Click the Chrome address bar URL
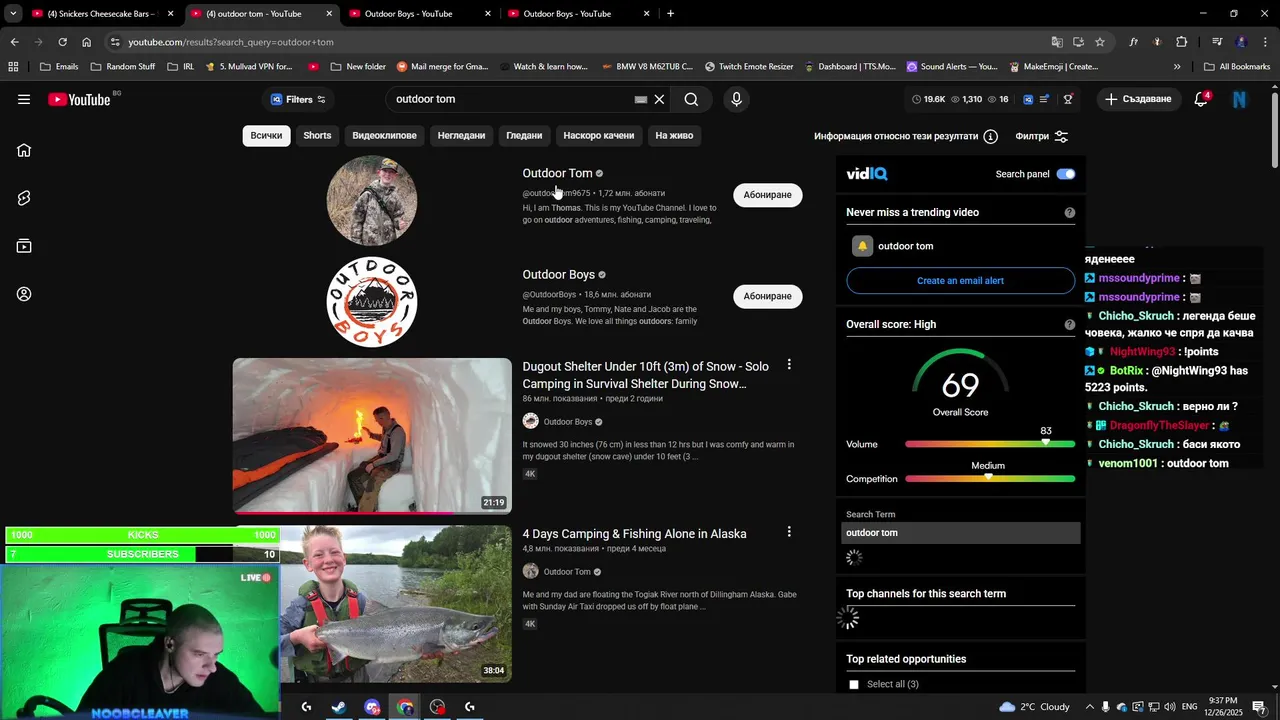This screenshot has width=1280, height=720. pyautogui.click(x=231, y=42)
